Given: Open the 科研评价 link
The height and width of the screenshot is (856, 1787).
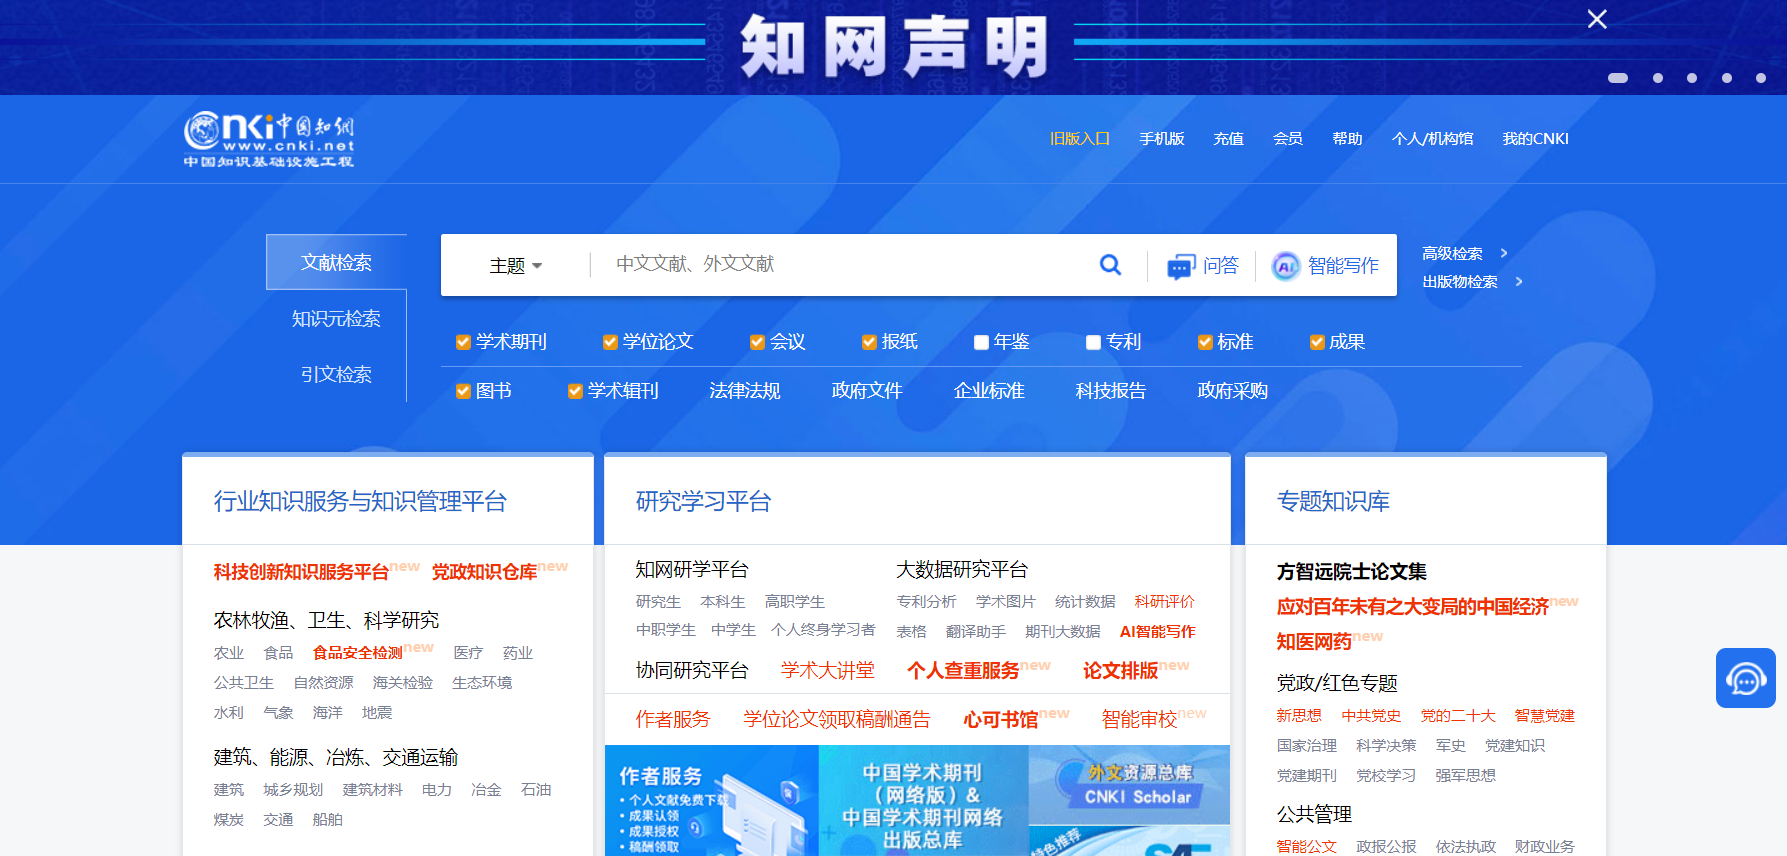Looking at the screenshot, I should coord(1165,602).
